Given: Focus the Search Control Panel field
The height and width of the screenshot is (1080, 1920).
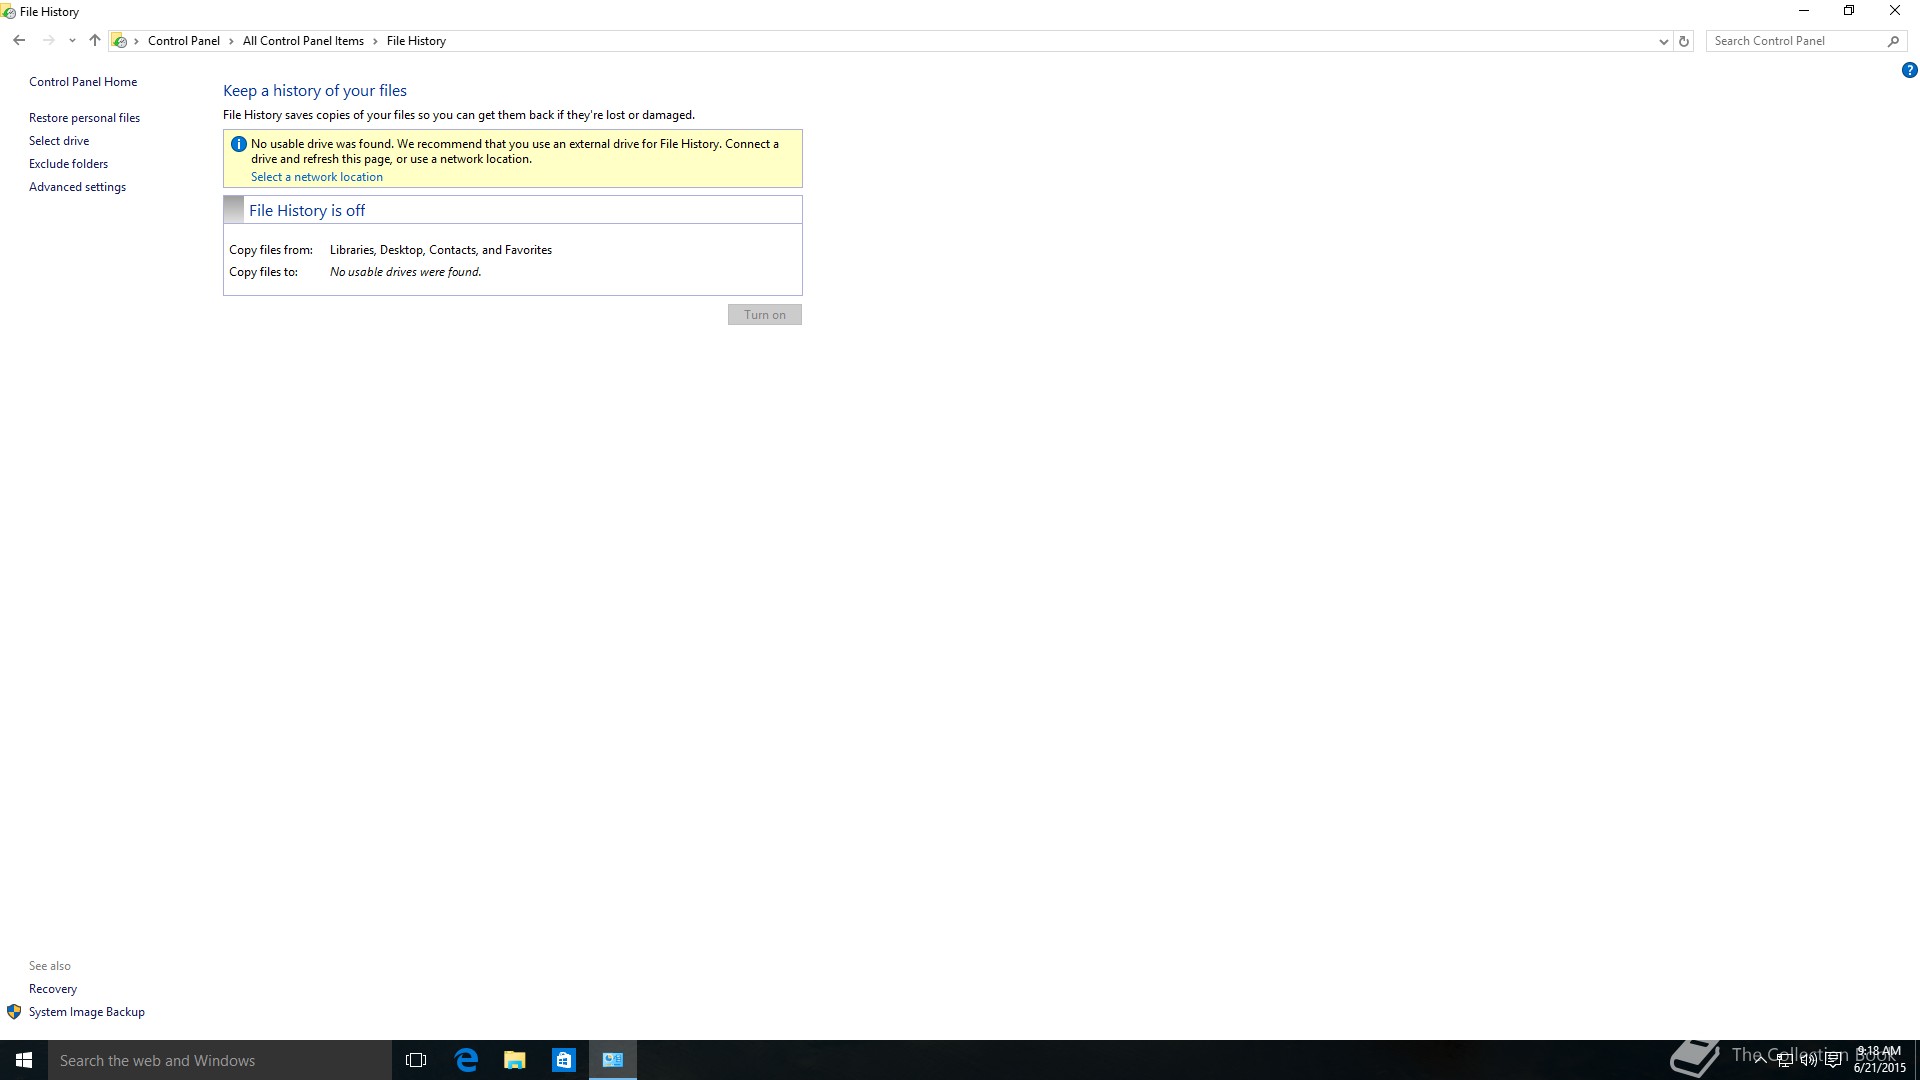Looking at the screenshot, I should tap(1795, 41).
